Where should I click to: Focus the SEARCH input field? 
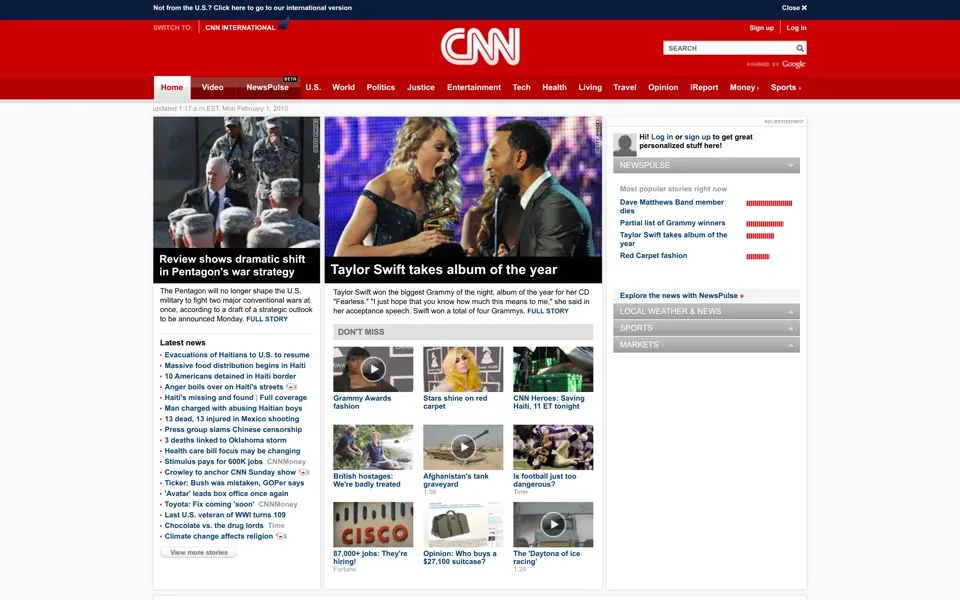point(729,48)
